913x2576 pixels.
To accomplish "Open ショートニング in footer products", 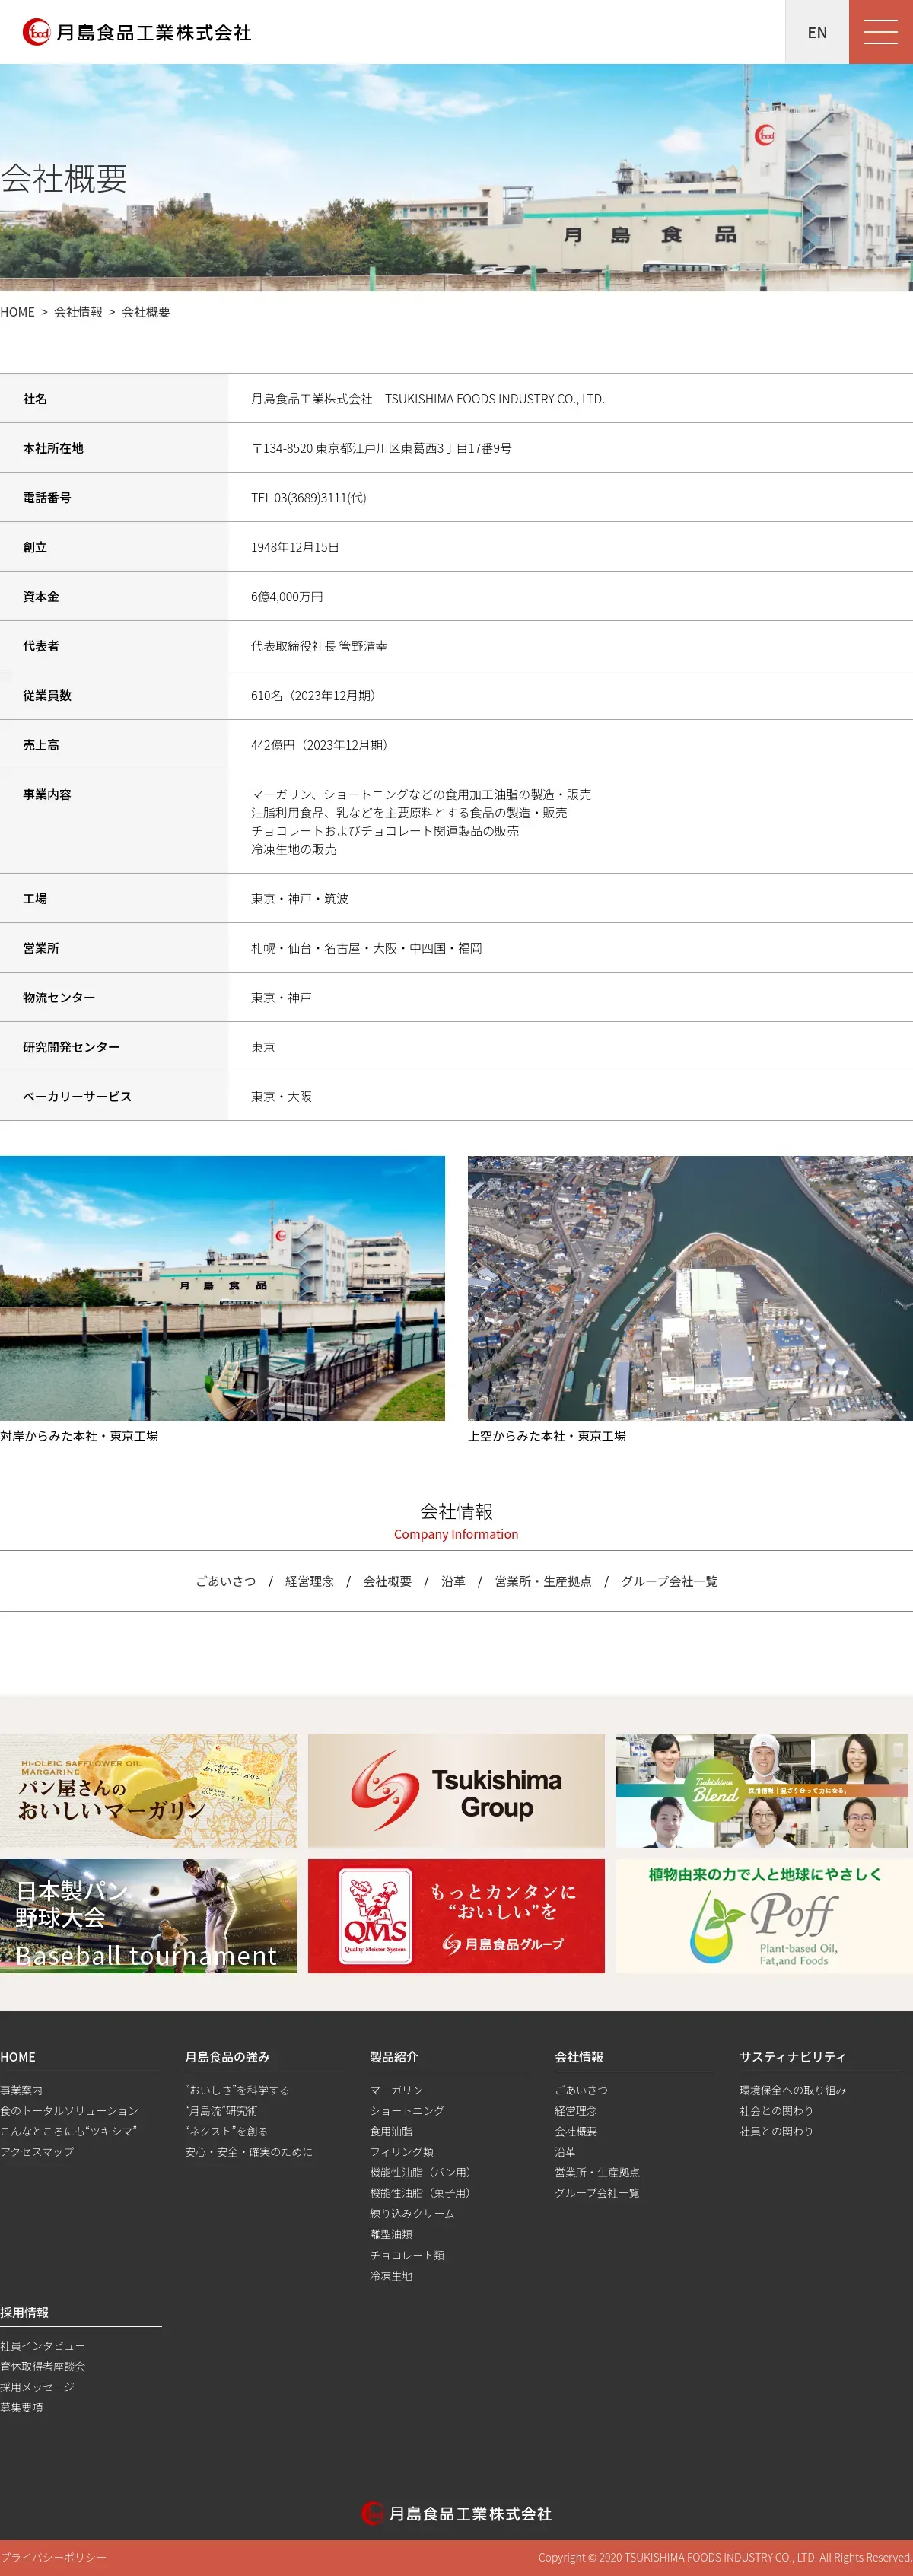I will click(407, 2111).
